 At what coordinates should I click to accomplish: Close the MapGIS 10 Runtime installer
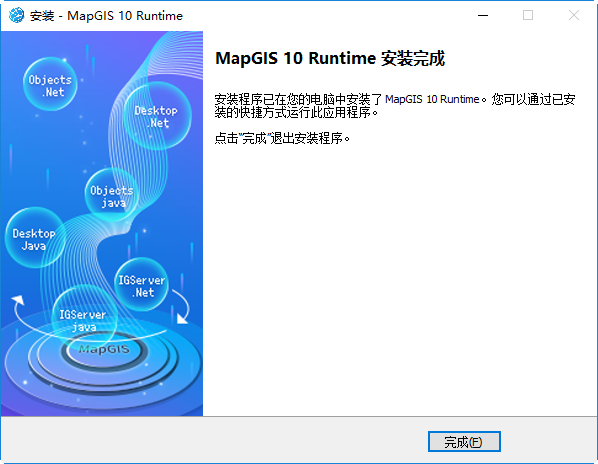point(574,15)
